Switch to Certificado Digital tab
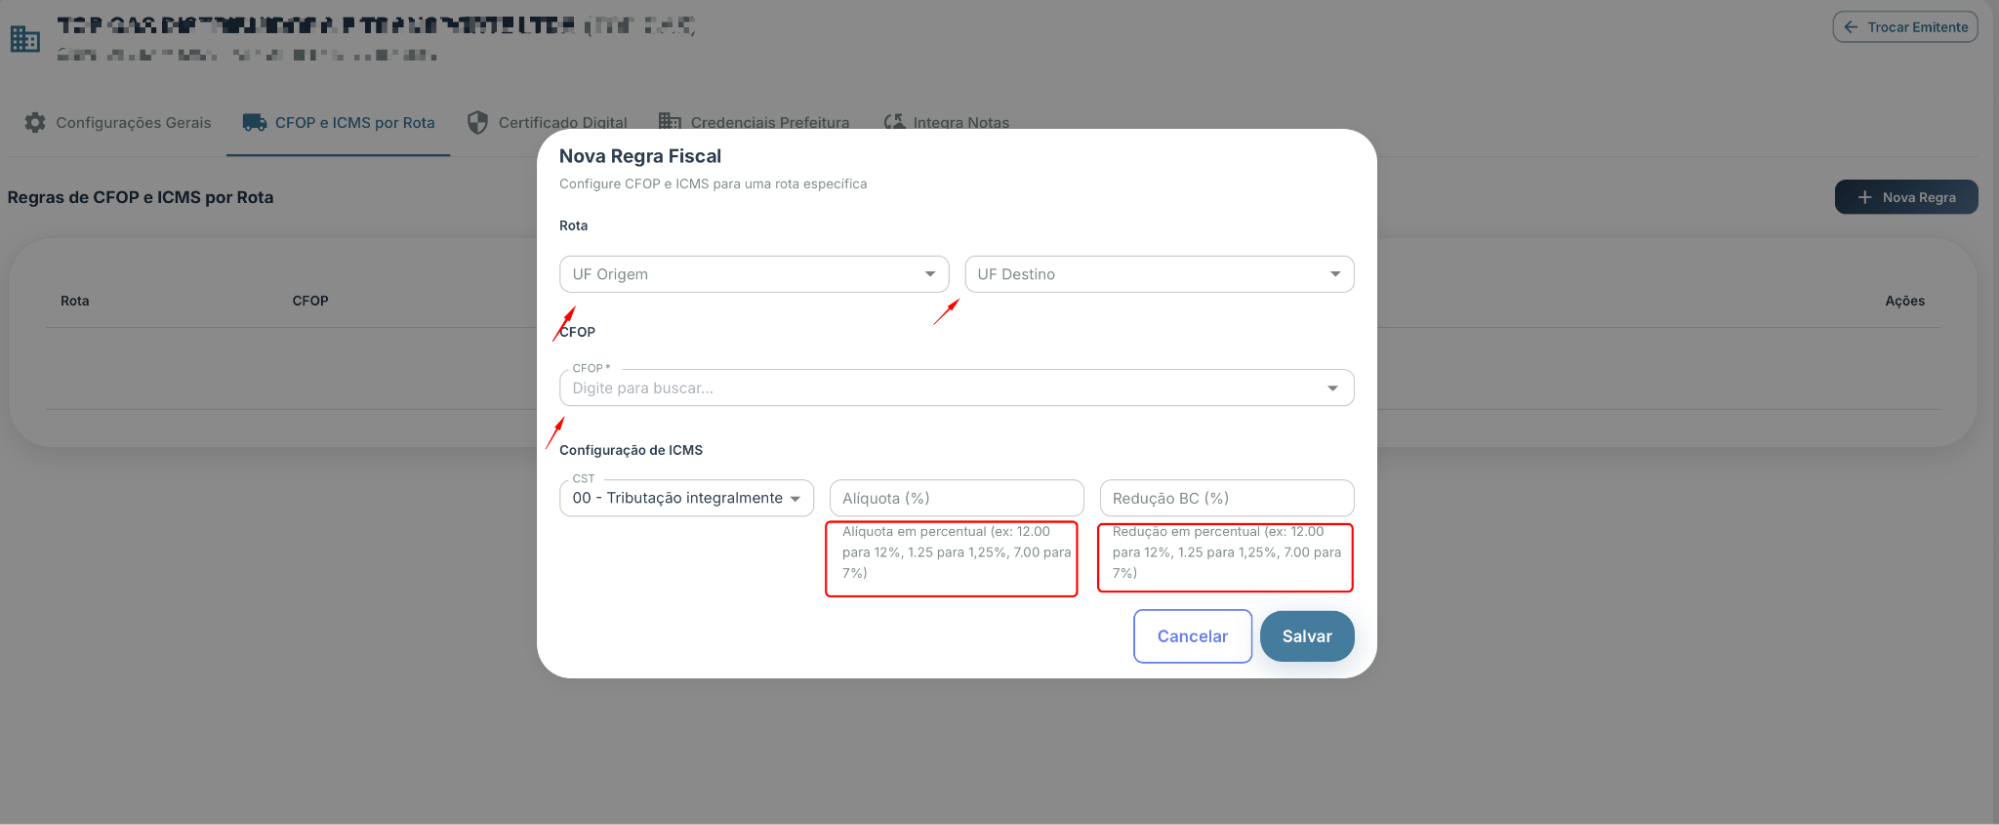The image size is (1999, 825). (547, 122)
